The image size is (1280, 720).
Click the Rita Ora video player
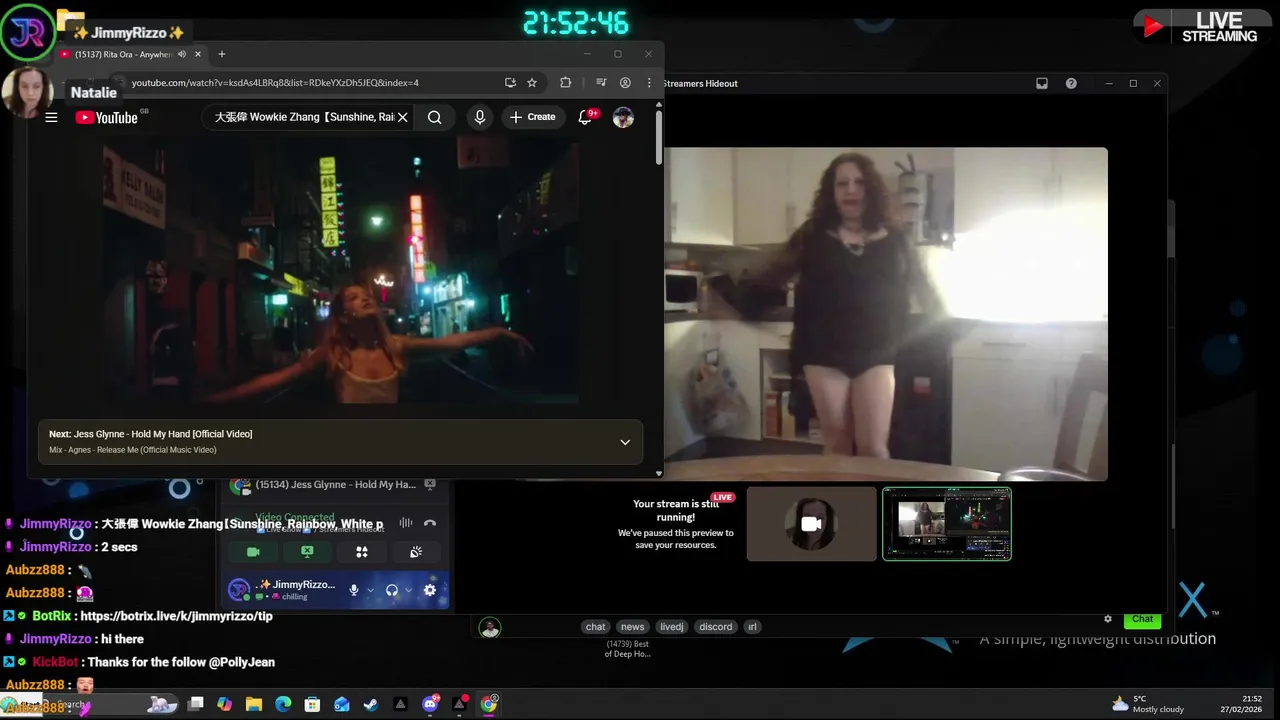click(340, 271)
